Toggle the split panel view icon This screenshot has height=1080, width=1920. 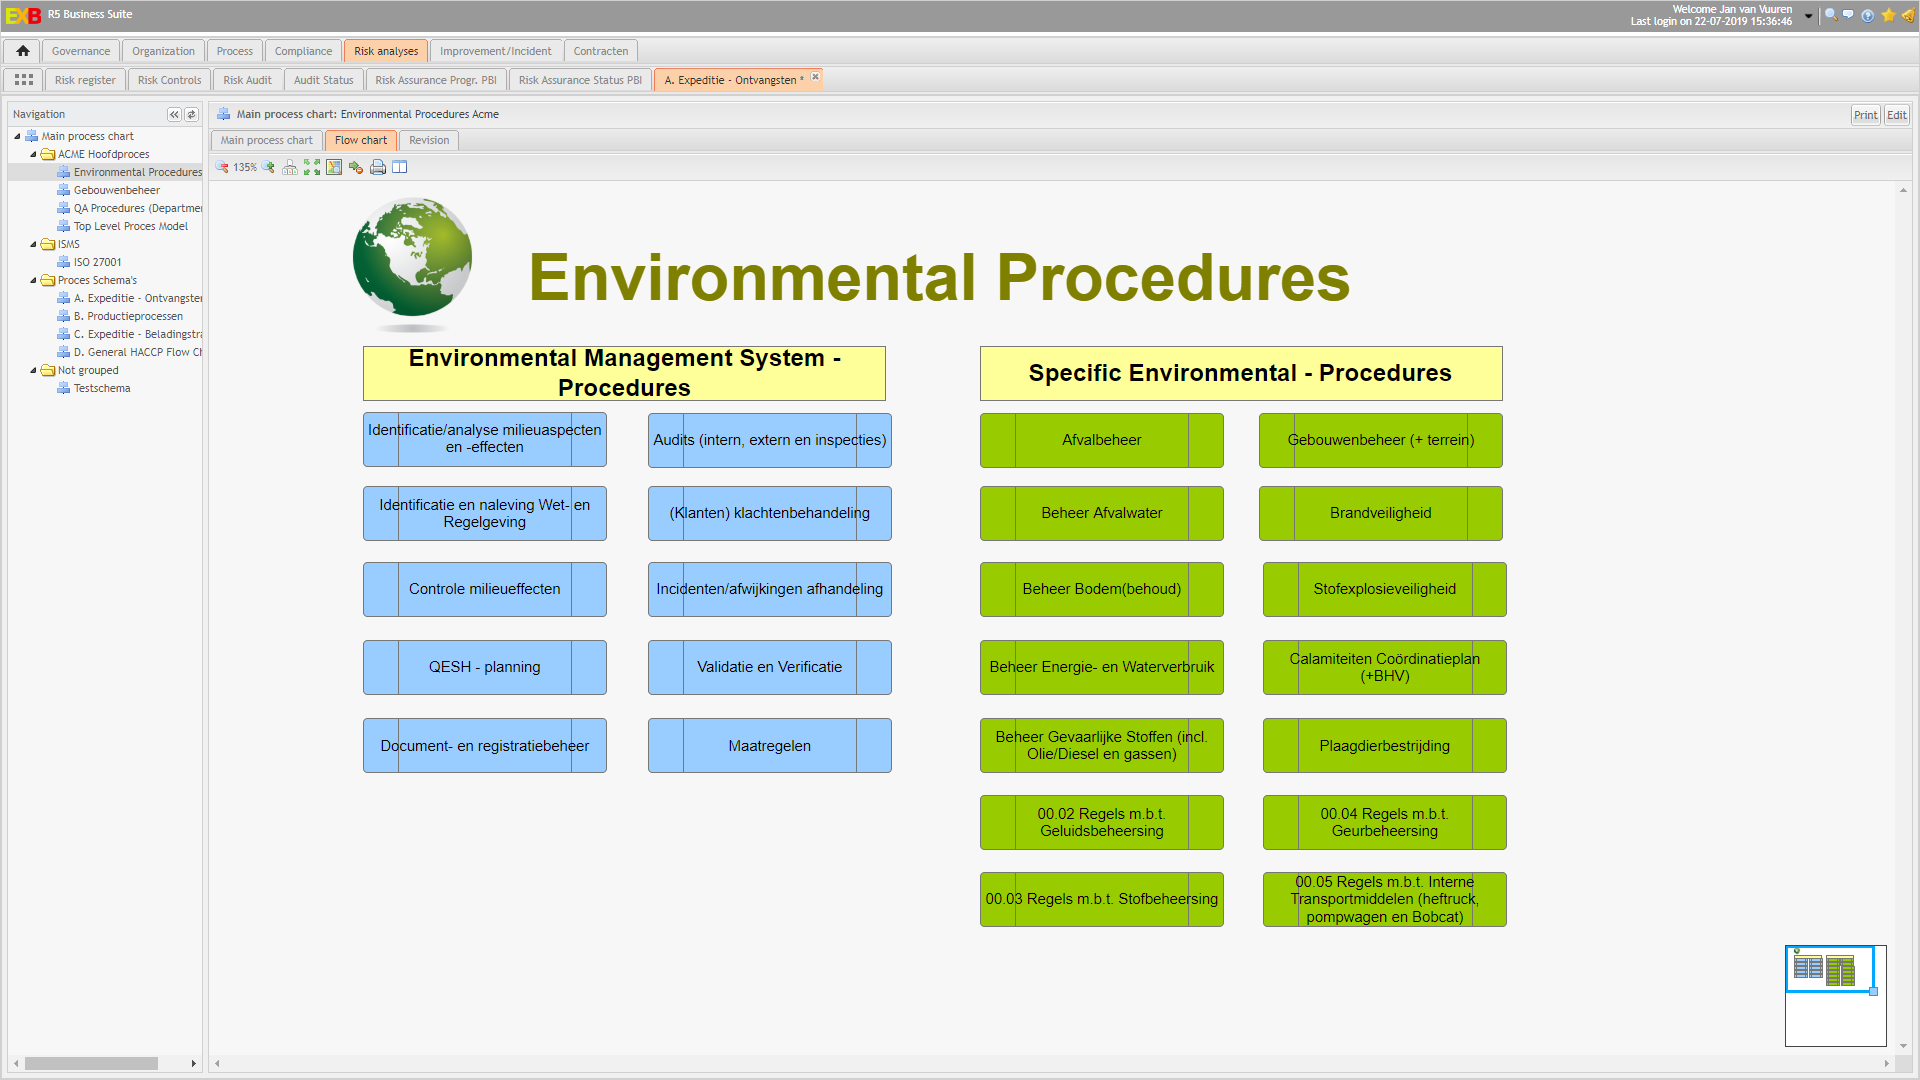tap(400, 167)
